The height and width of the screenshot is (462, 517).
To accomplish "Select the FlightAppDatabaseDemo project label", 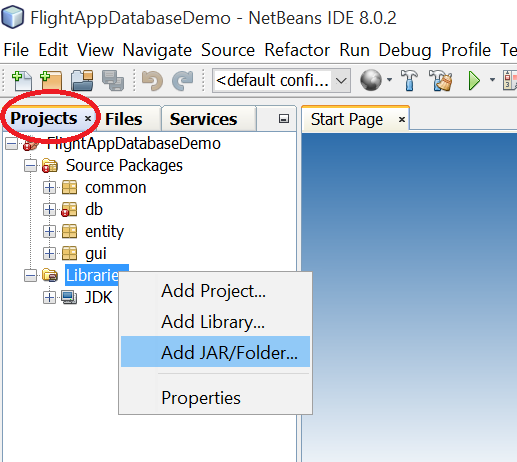I will [x=133, y=144].
